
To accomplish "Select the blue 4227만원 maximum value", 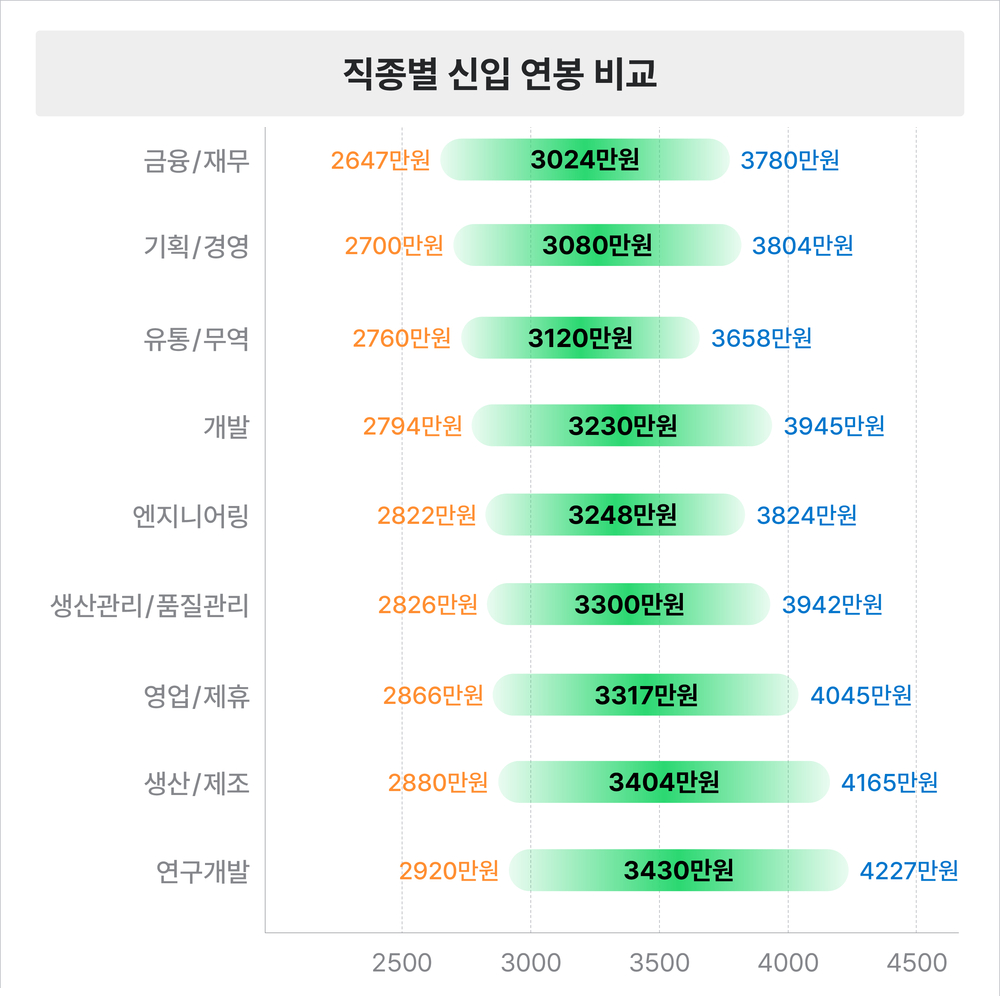I will tap(908, 871).
